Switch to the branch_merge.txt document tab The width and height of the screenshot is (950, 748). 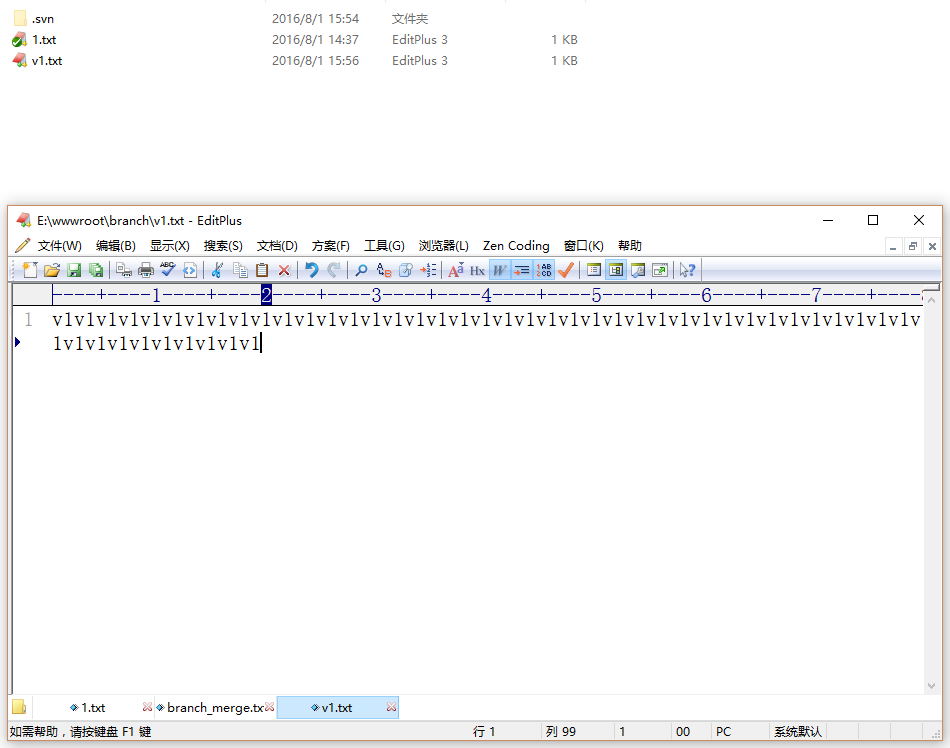214,708
